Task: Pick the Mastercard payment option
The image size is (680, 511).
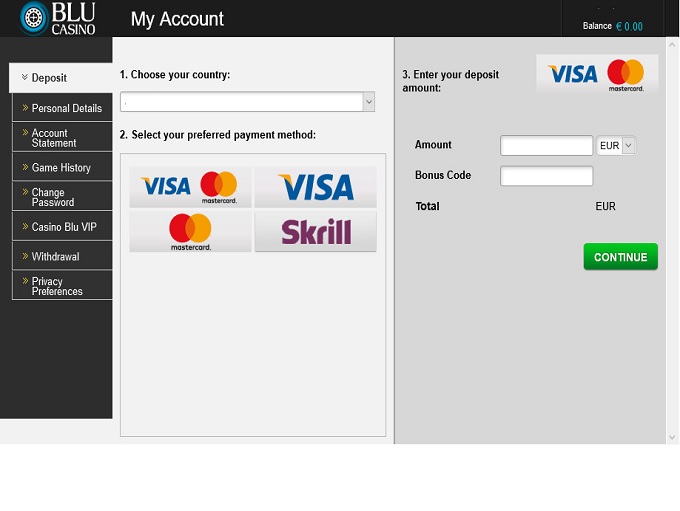Action: (190, 231)
